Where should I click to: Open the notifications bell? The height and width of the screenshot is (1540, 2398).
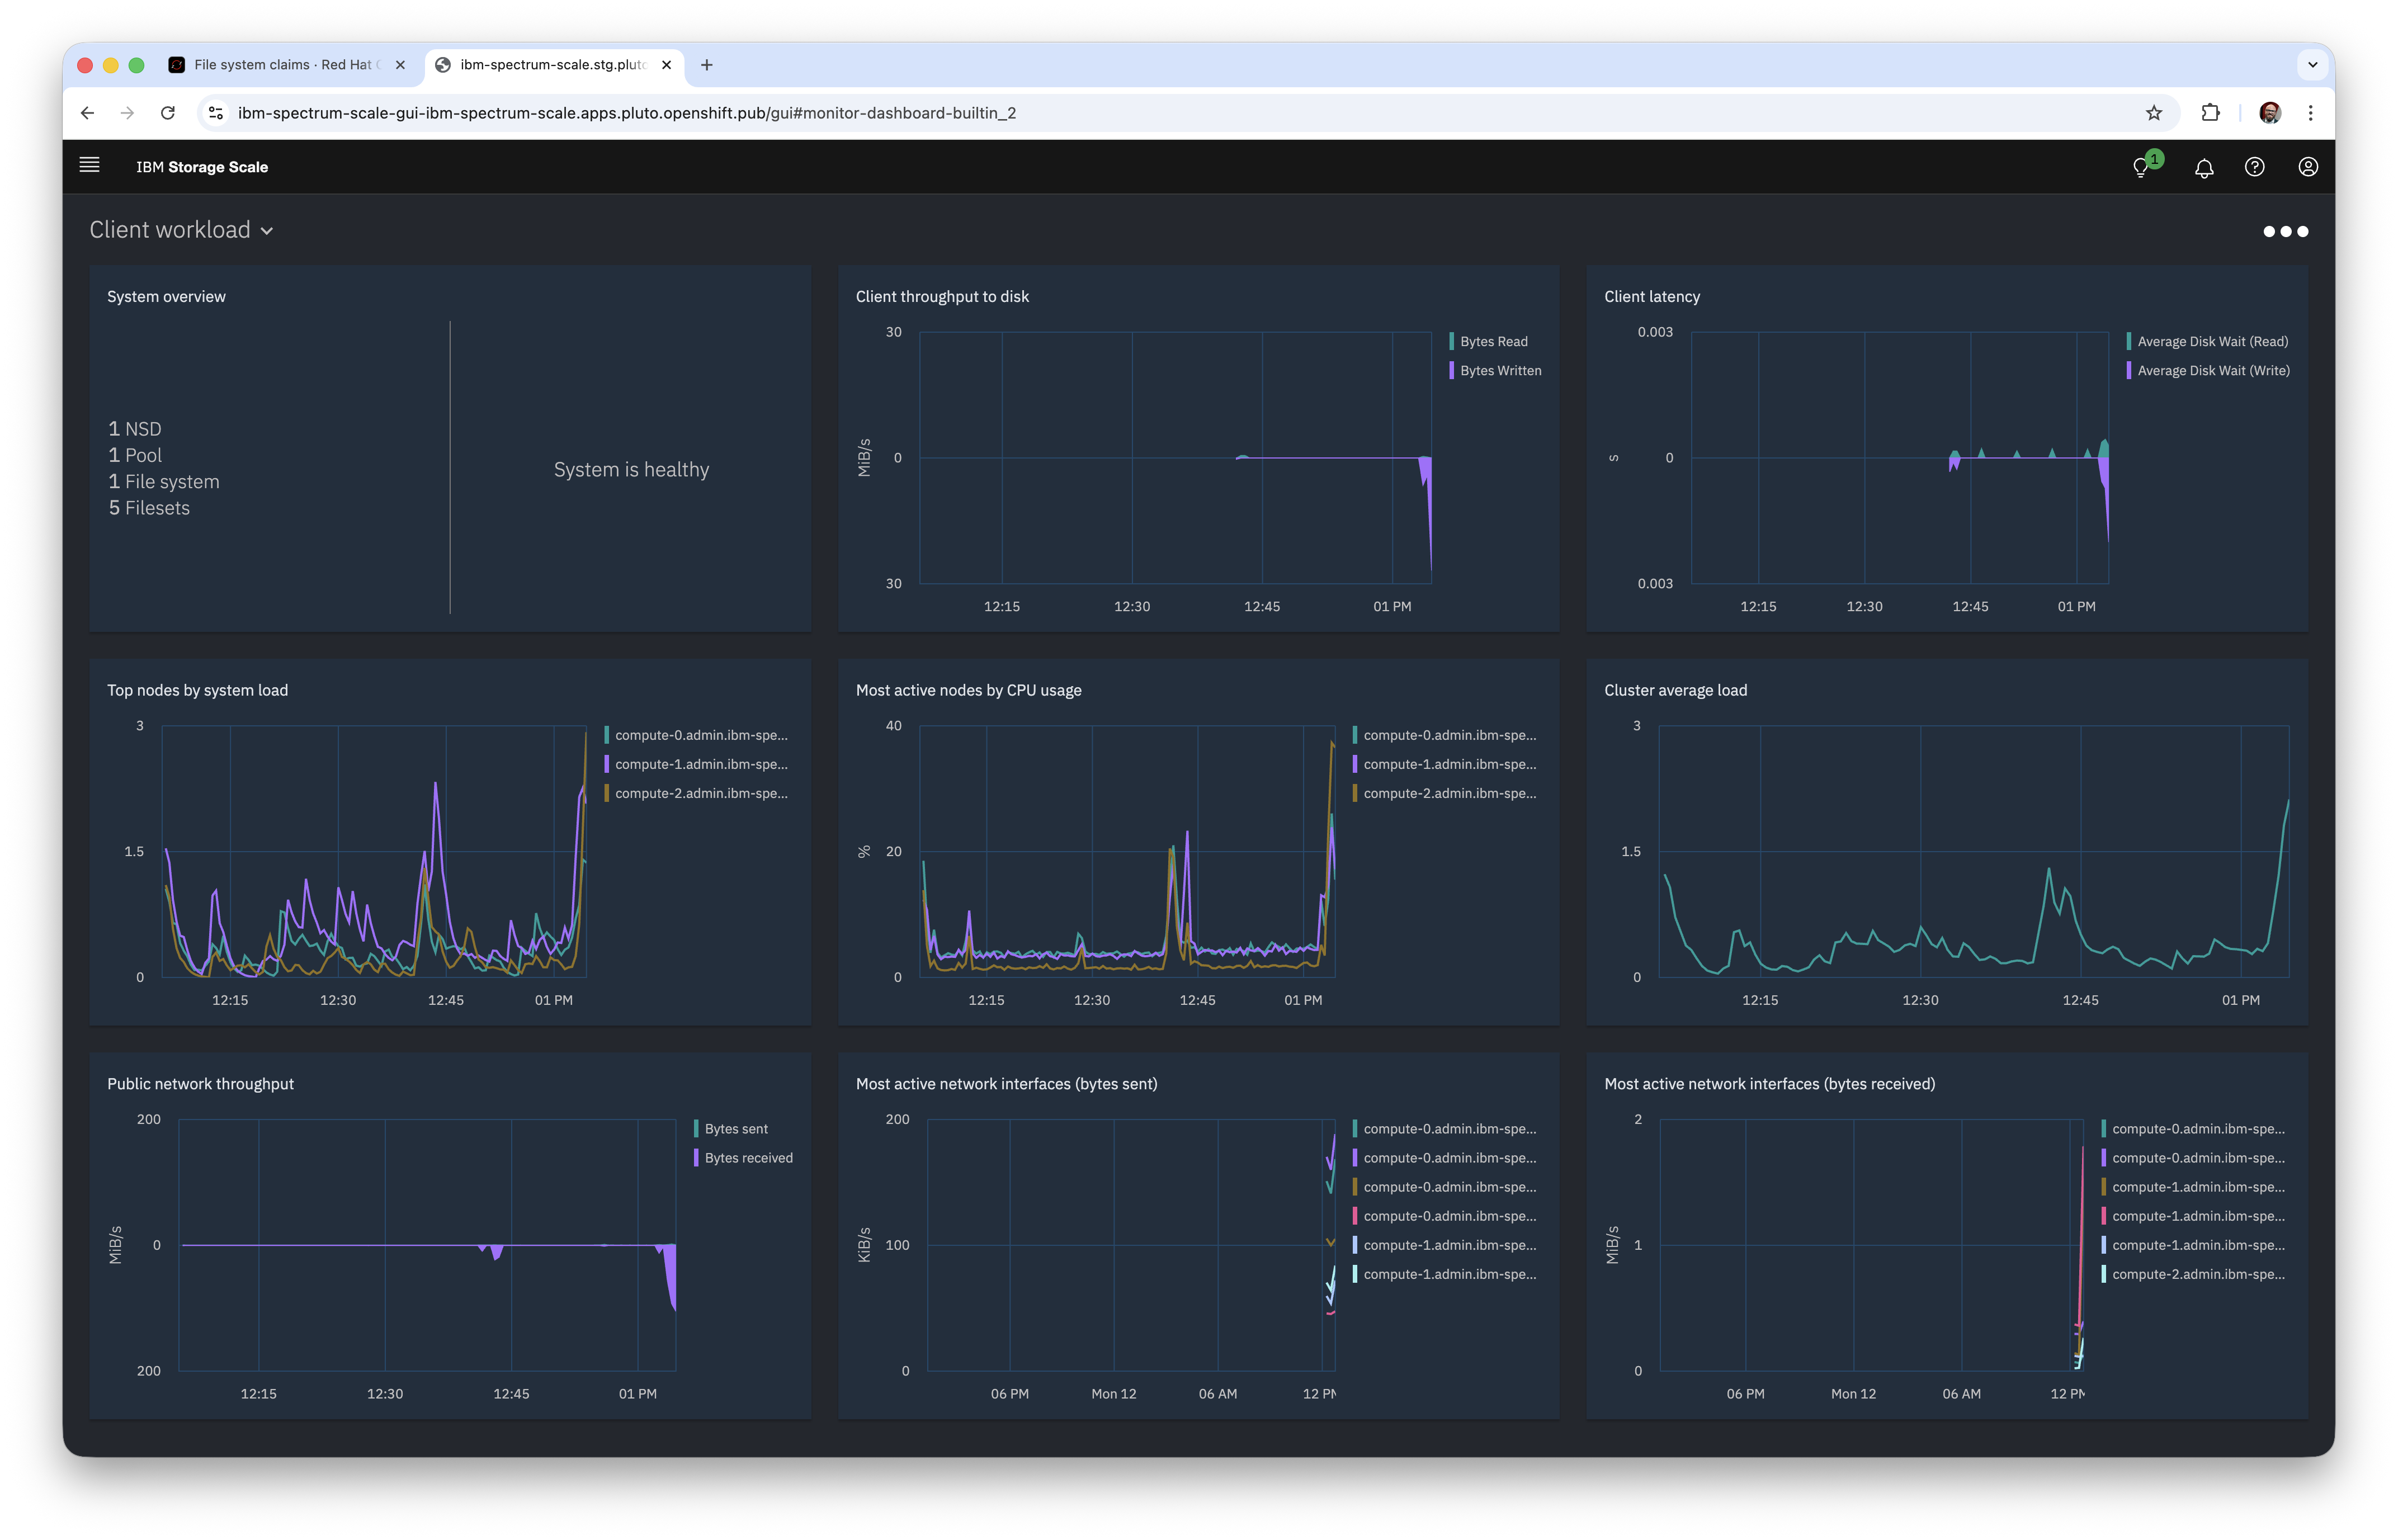point(2204,167)
